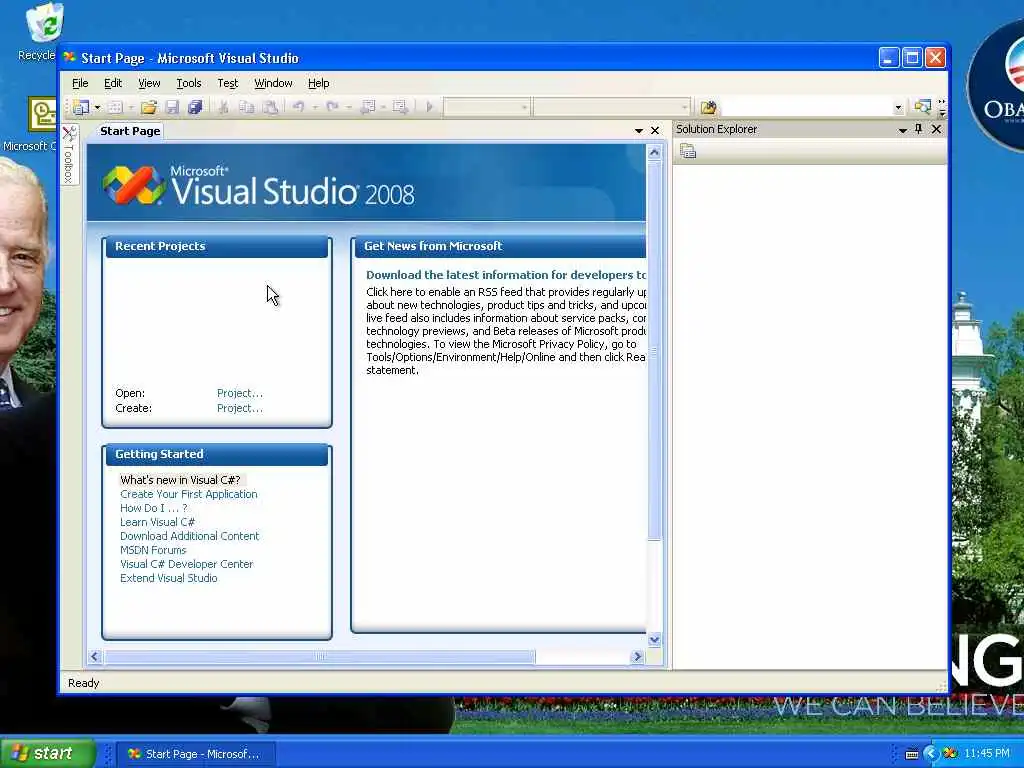The width and height of the screenshot is (1024, 768).
Task: Open the Find box dropdown arrow
Action: [899, 108]
